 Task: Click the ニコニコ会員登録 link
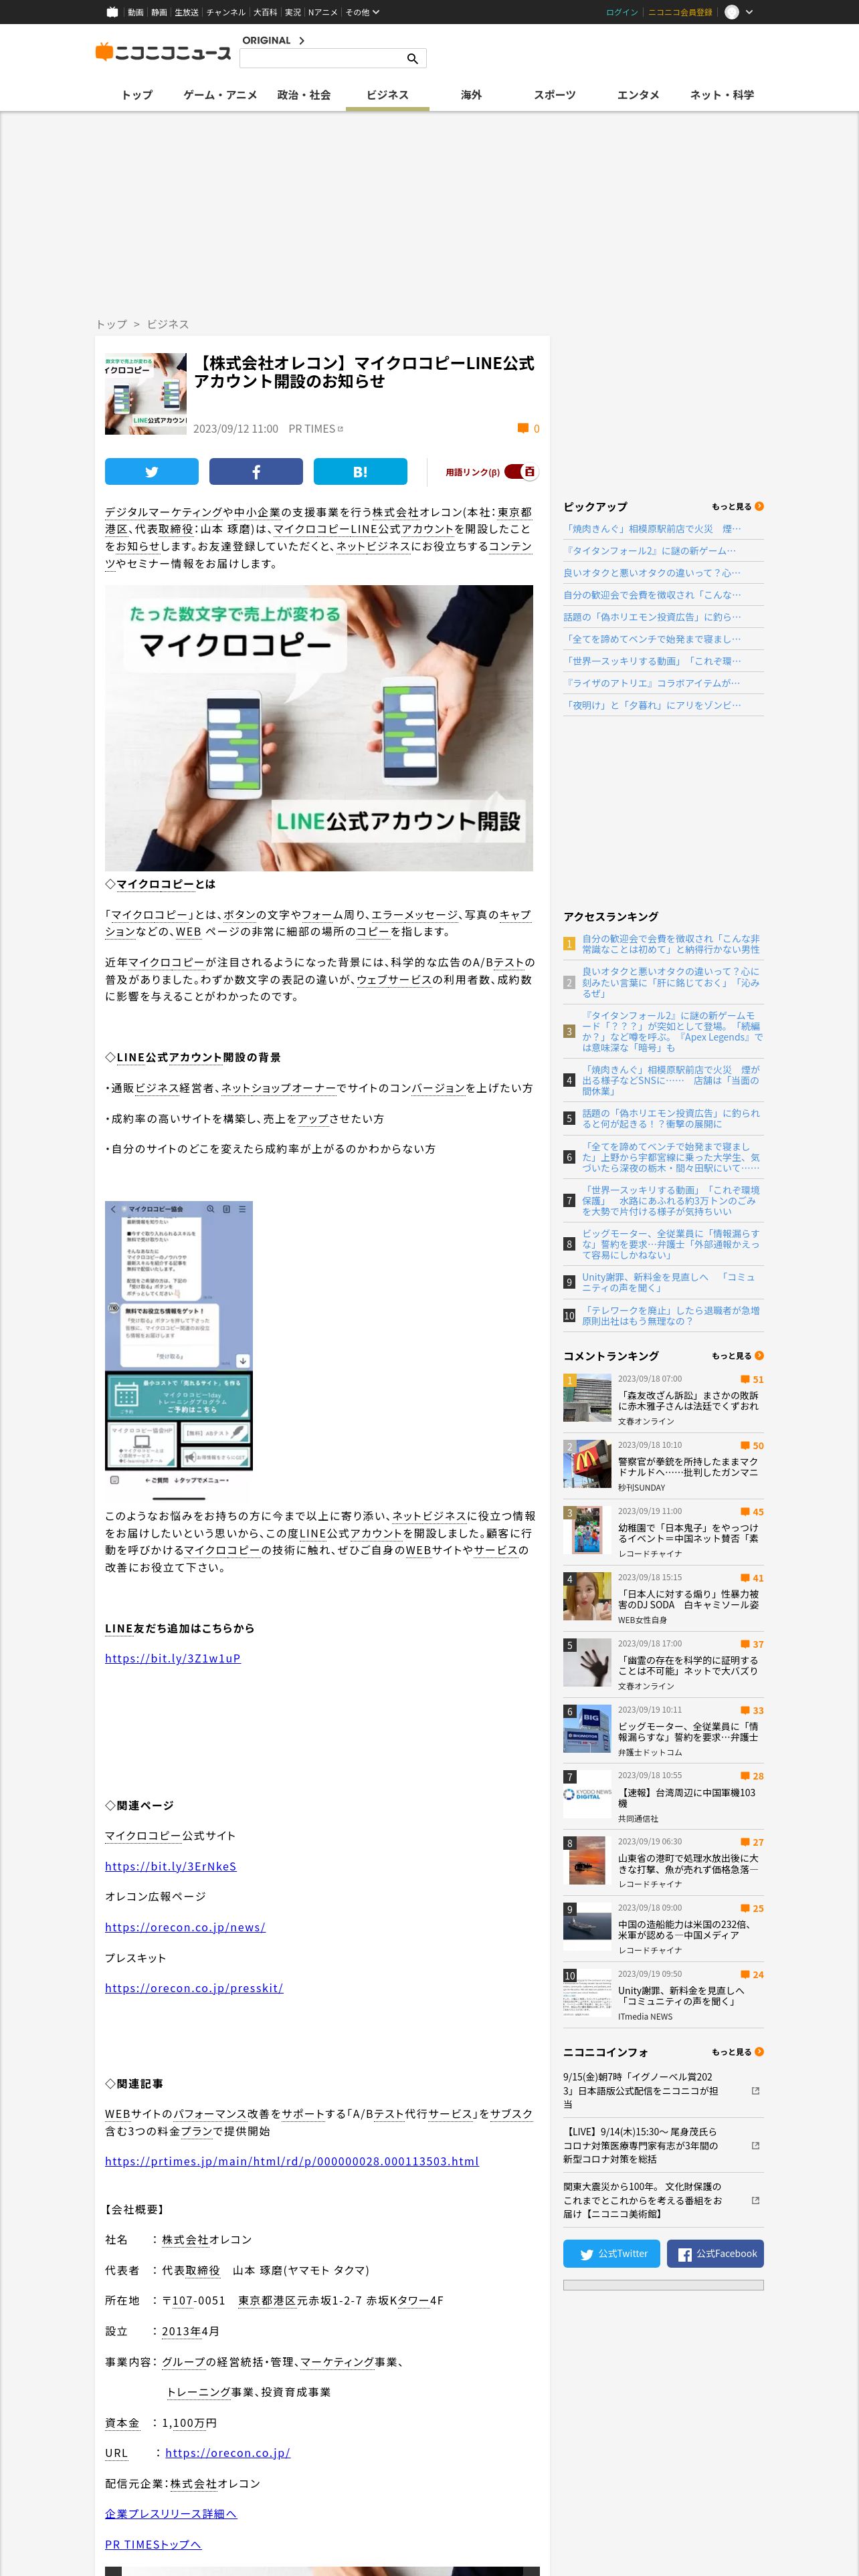[x=680, y=12]
